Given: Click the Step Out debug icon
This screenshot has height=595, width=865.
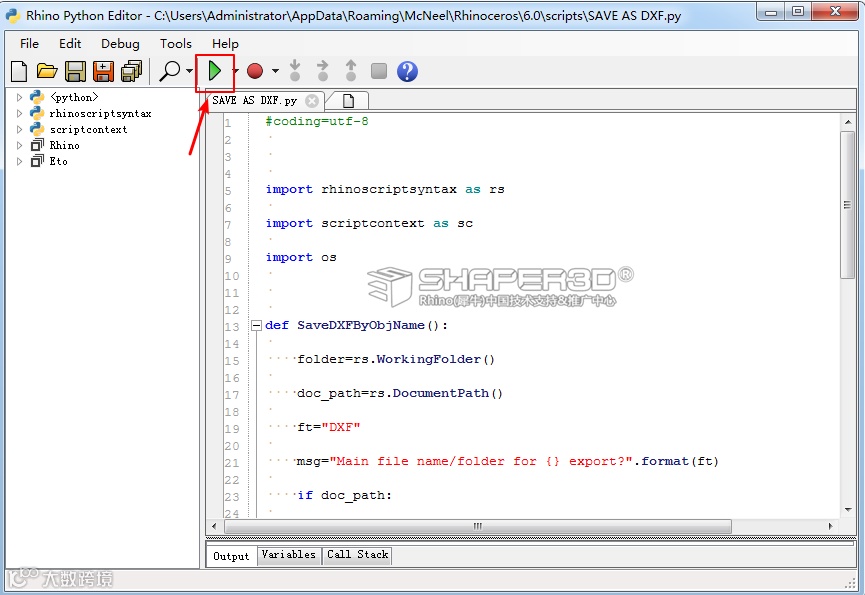Looking at the screenshot, I should click(351, 71).
